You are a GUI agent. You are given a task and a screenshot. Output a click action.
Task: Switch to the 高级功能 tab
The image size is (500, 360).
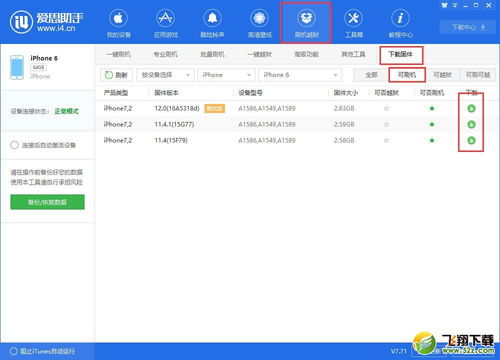click(306, 54)
